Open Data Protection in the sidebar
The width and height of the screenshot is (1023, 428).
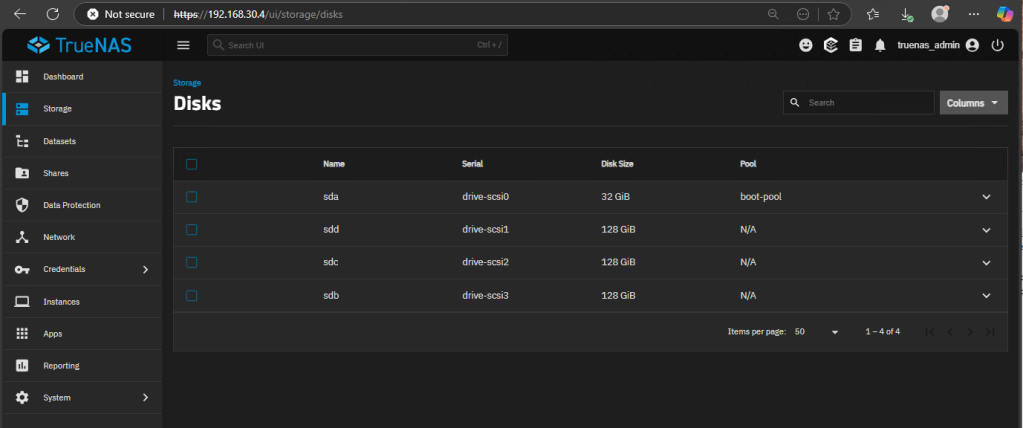[71, 205]
